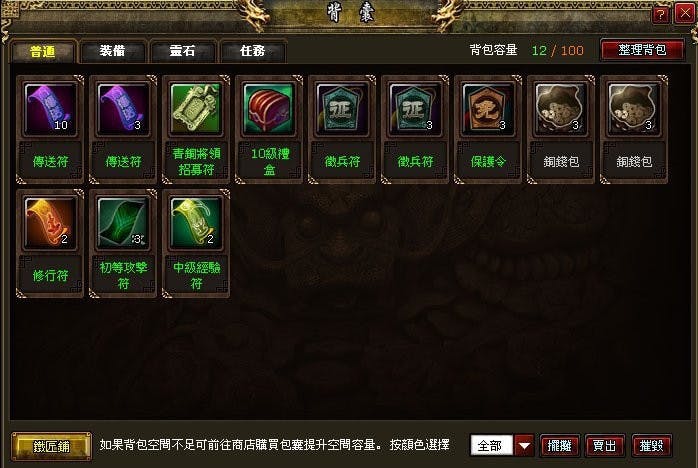
Task: Select the 中級經驗符 scroll icon
Action: coord(196,223)
